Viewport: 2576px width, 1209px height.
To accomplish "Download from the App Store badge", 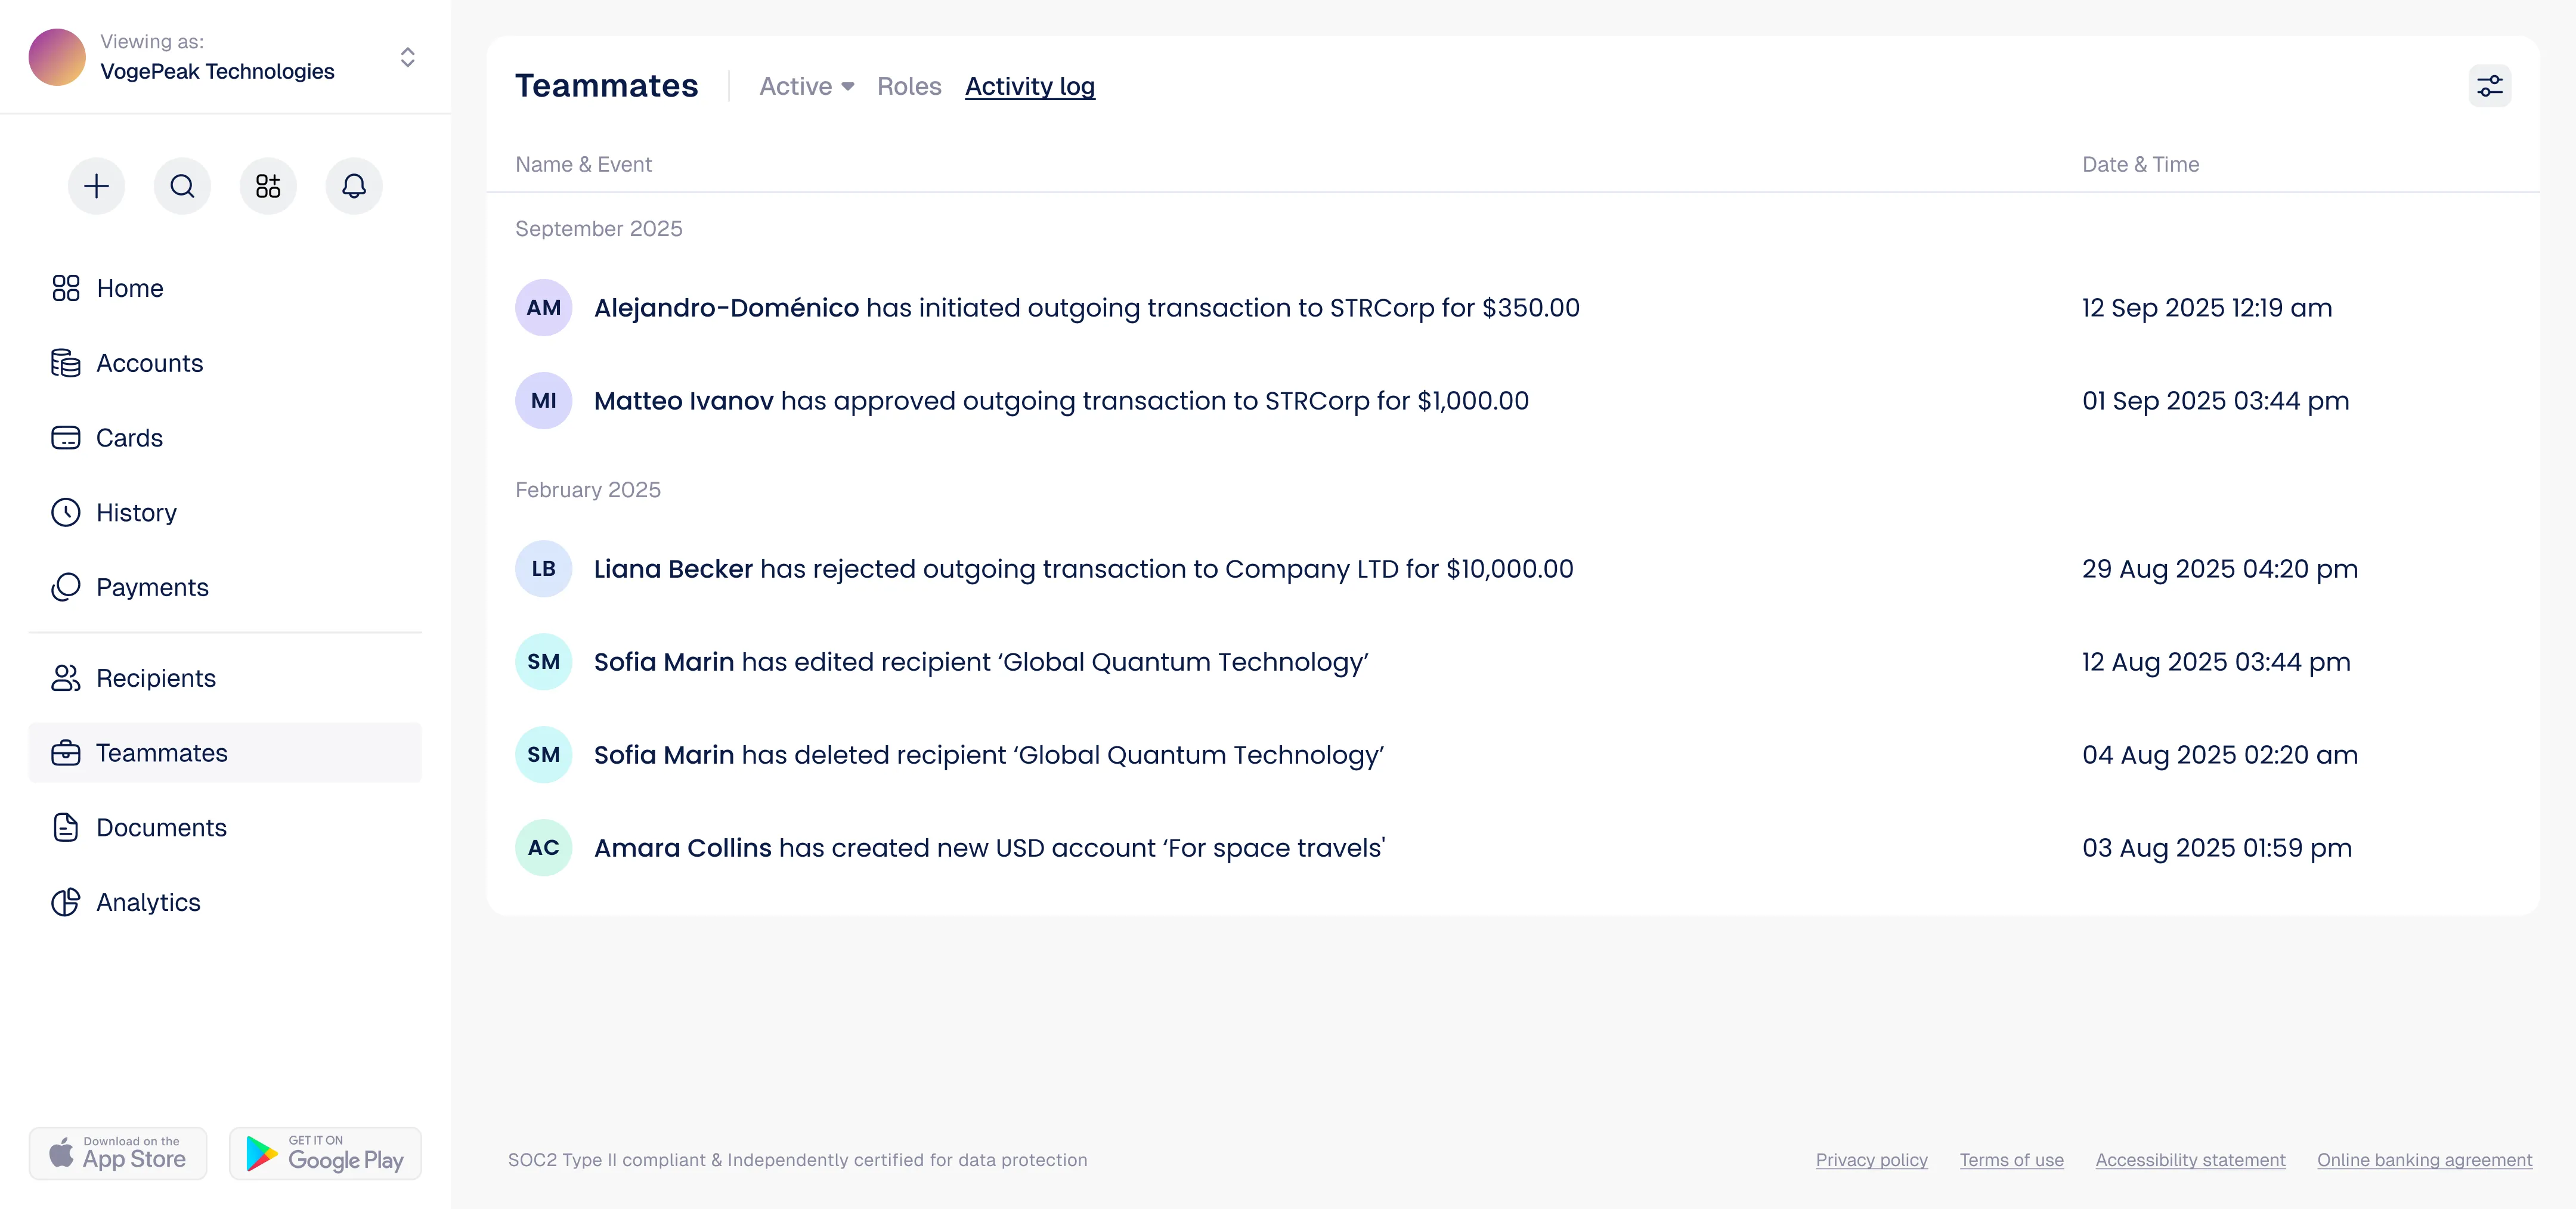I will (x=118, y=1153).
